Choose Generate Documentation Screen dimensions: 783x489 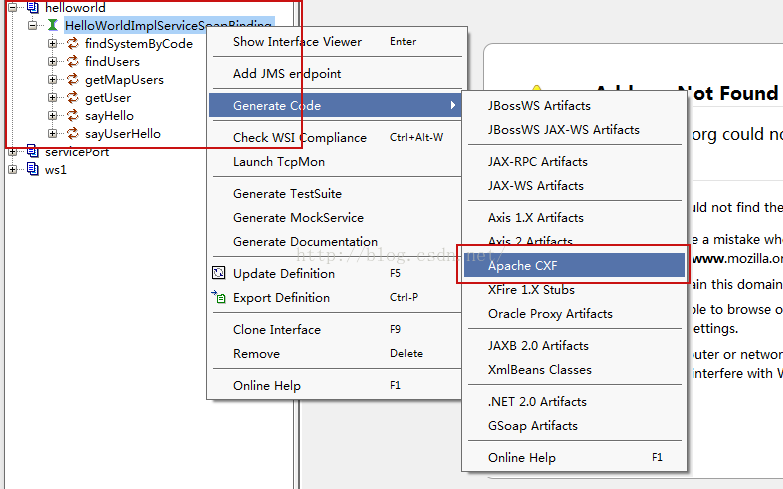(x=335, y=241)
